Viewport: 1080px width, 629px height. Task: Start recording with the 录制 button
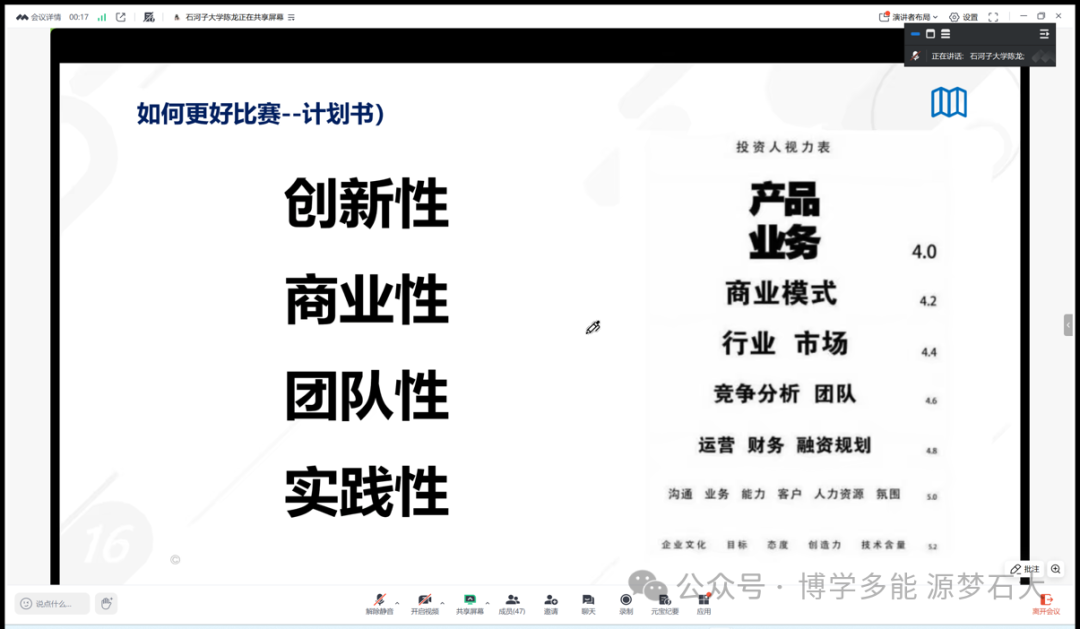point(626,603)
